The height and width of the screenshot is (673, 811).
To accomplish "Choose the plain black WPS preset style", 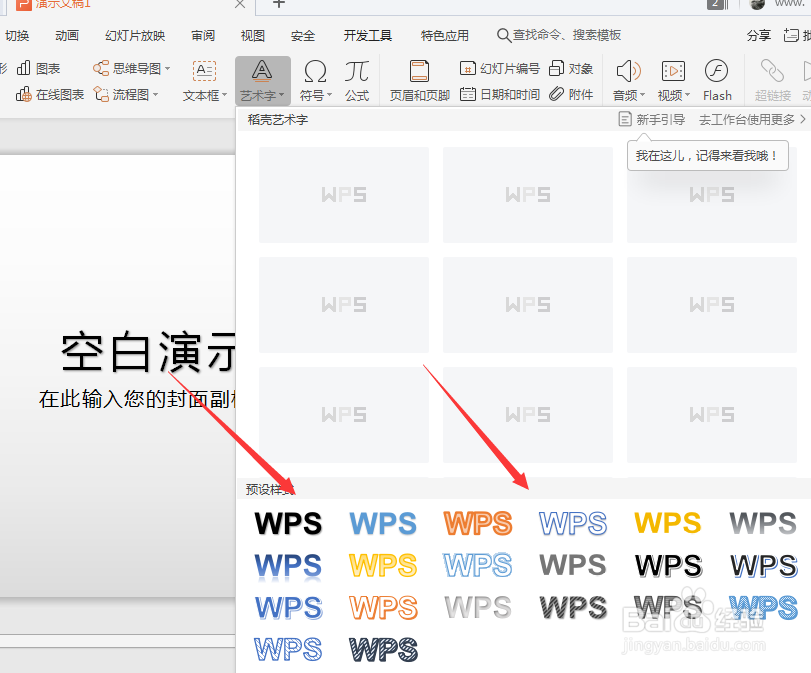I will [288, 523].
